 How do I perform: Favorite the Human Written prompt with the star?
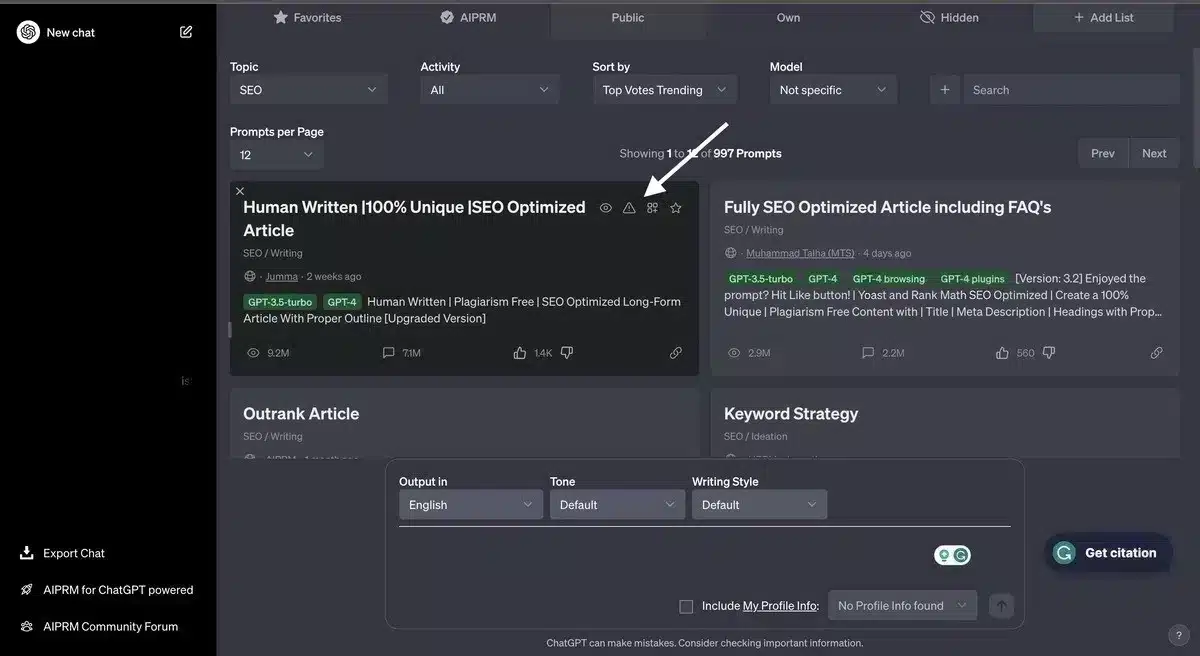pos(676,208)
